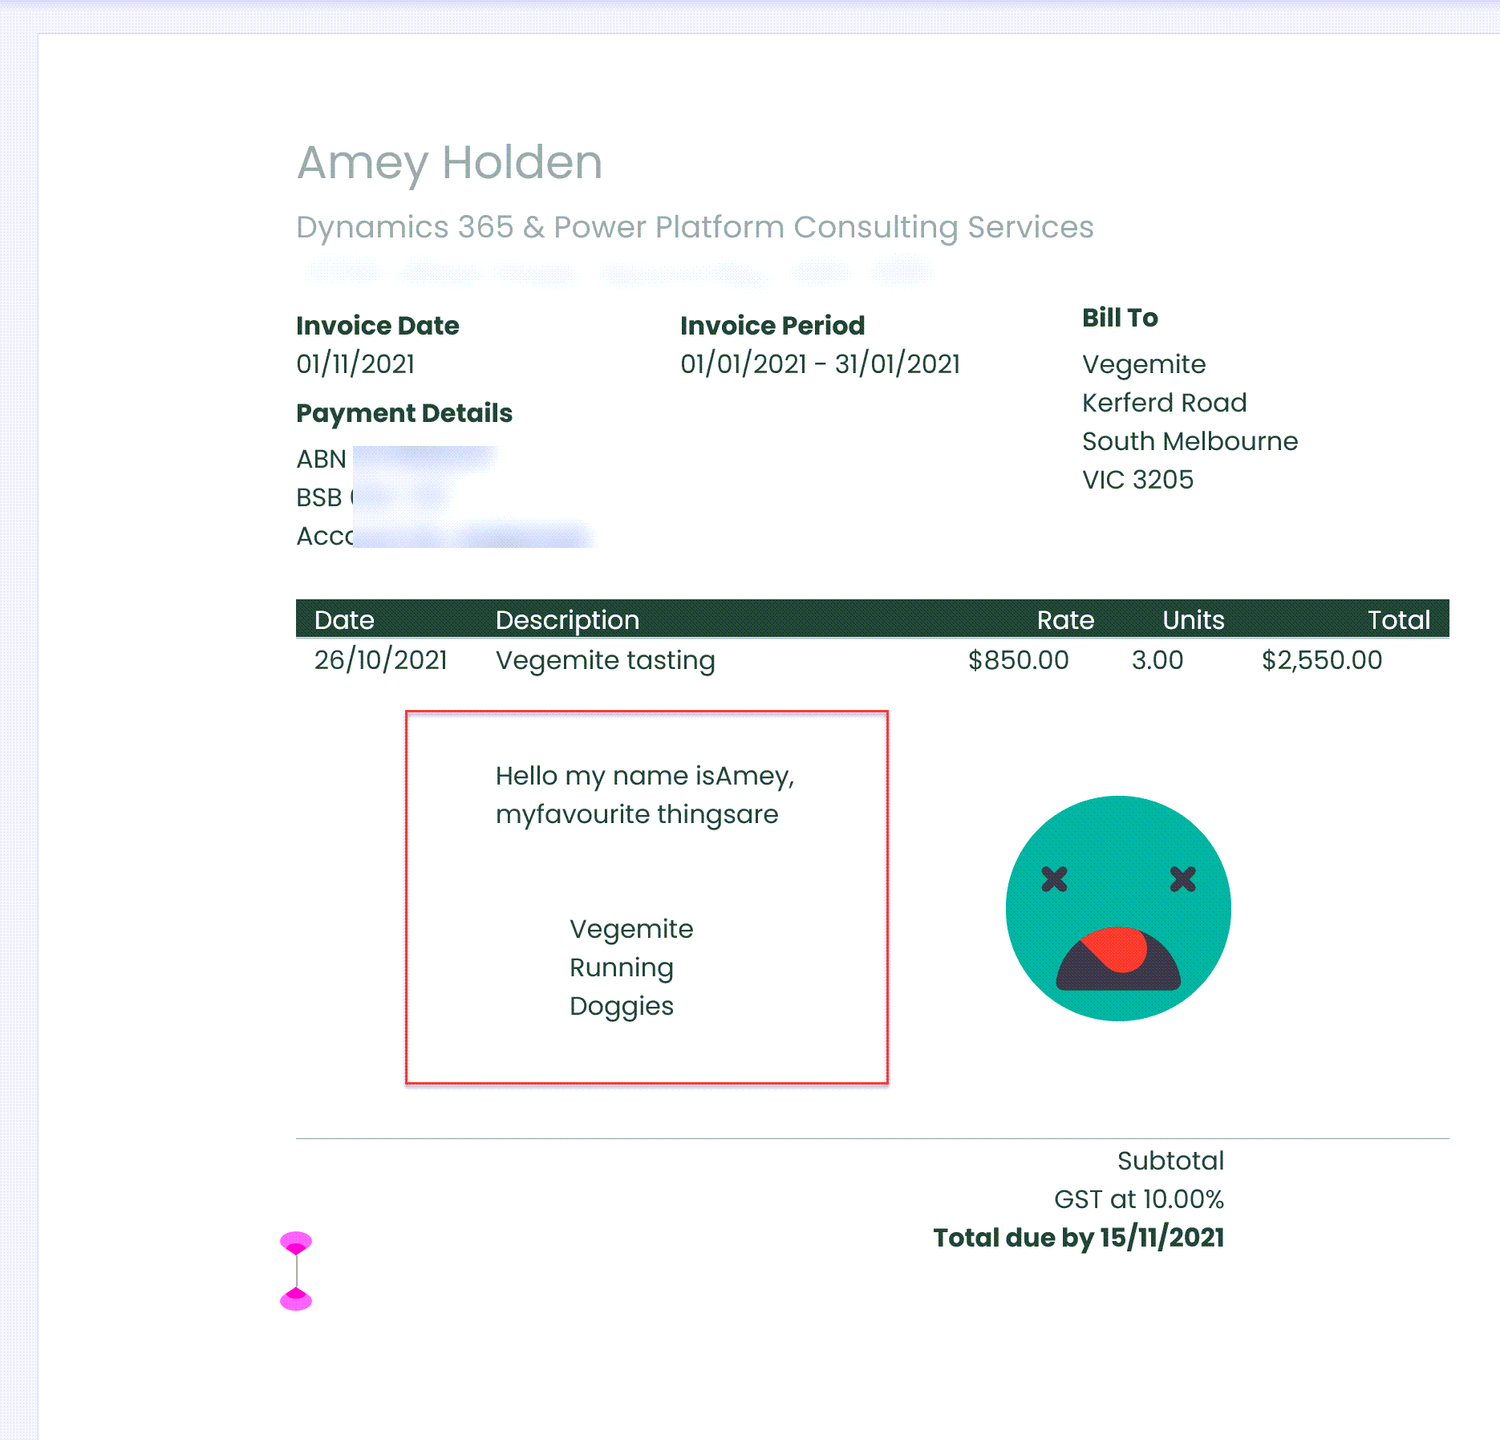This screenshot has width=1500, height=1440.
Task: Click the 'Amey Holden' invoice title
Action: [448, 162]
